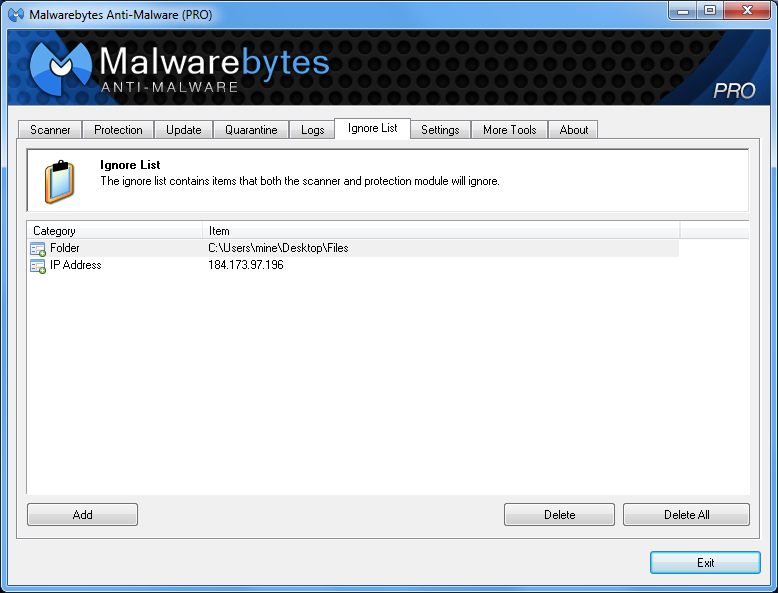Sort by the Item column header

coord(441,231)
